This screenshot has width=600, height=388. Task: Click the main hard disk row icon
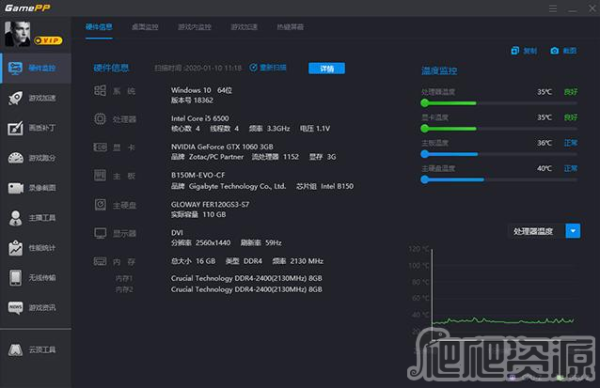tap(100, 205)
